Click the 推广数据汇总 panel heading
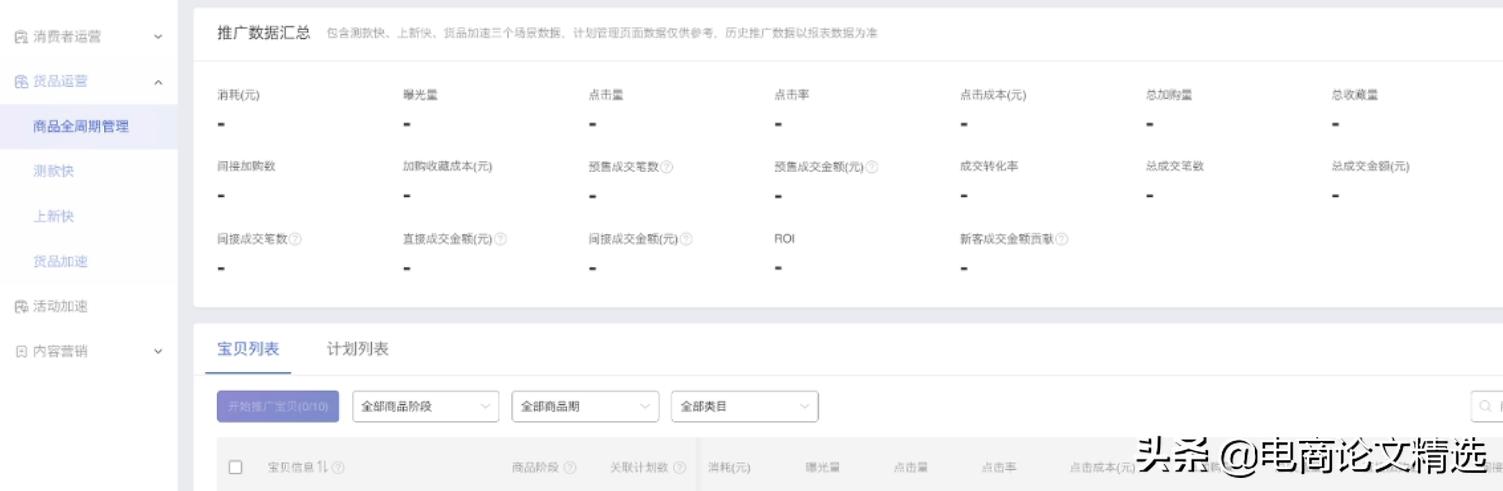 tap(264, 33)
